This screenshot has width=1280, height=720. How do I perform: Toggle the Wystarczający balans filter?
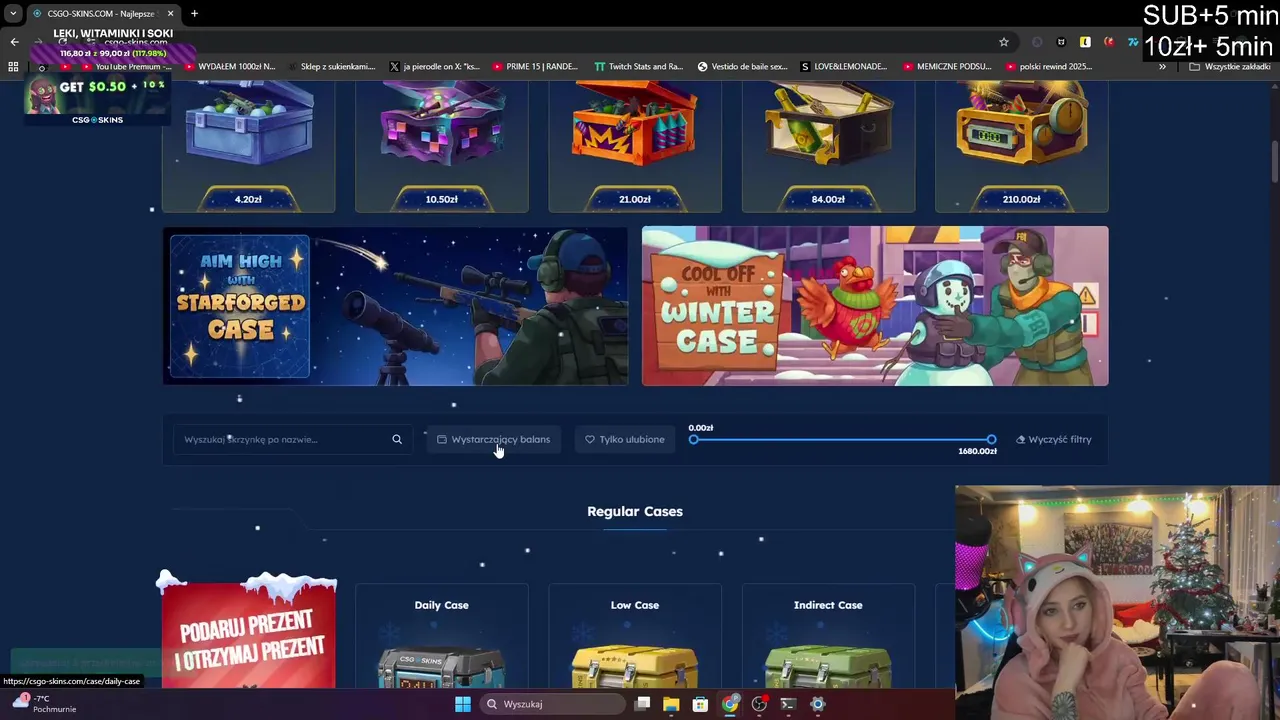tap(494, 439)
